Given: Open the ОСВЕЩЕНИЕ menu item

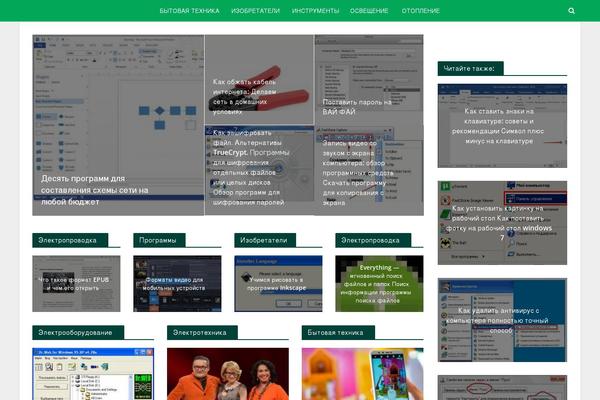Looking at the screenshot, I should (369, 11).
